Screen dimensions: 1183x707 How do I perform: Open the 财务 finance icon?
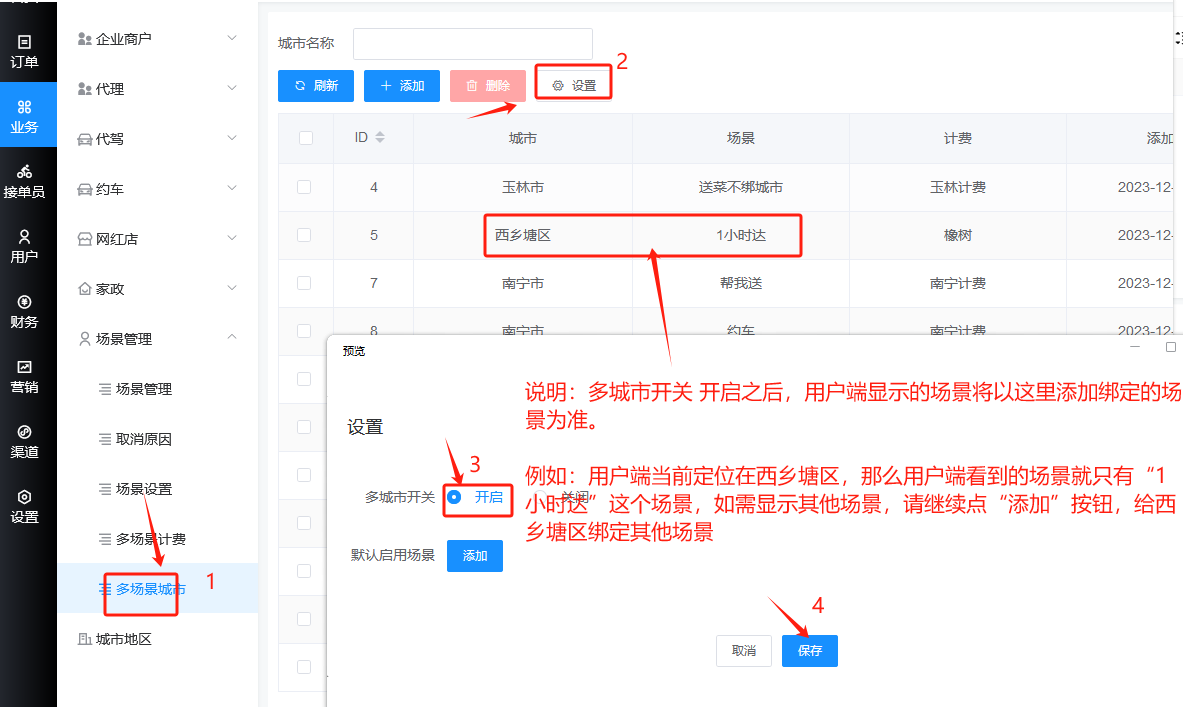[24, 302]
